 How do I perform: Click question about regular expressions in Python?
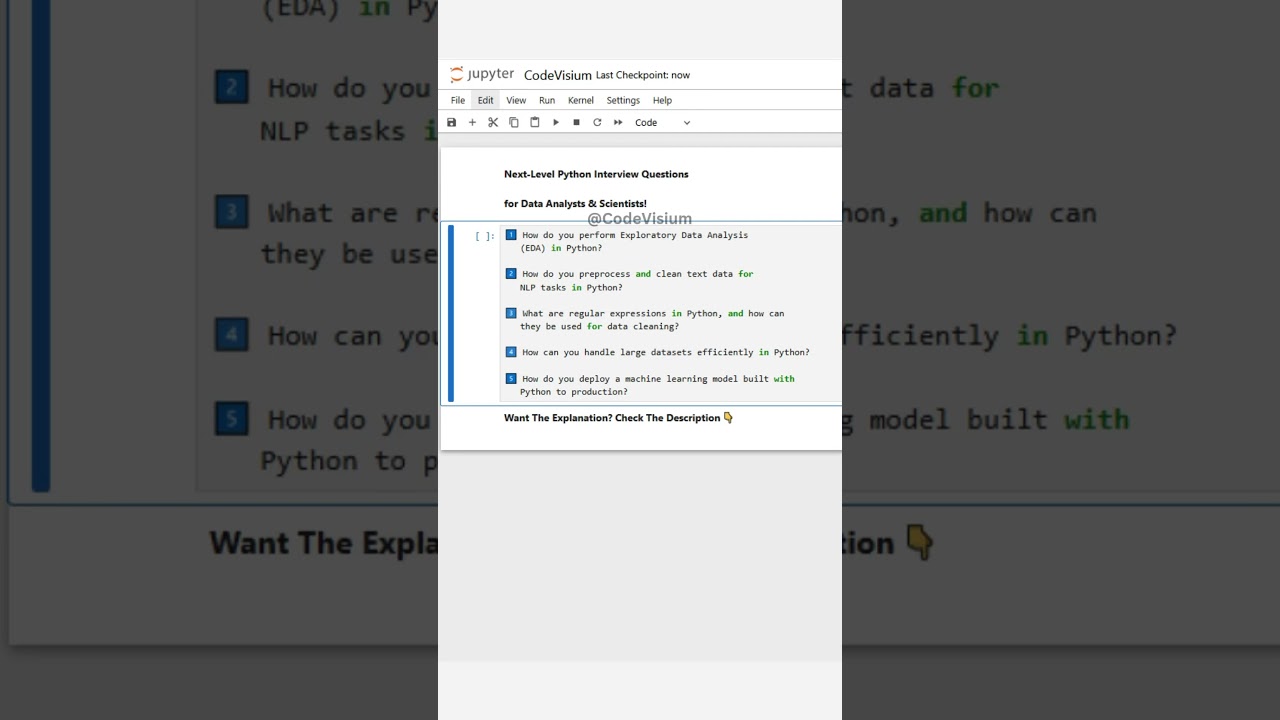[x=652, y=320]
